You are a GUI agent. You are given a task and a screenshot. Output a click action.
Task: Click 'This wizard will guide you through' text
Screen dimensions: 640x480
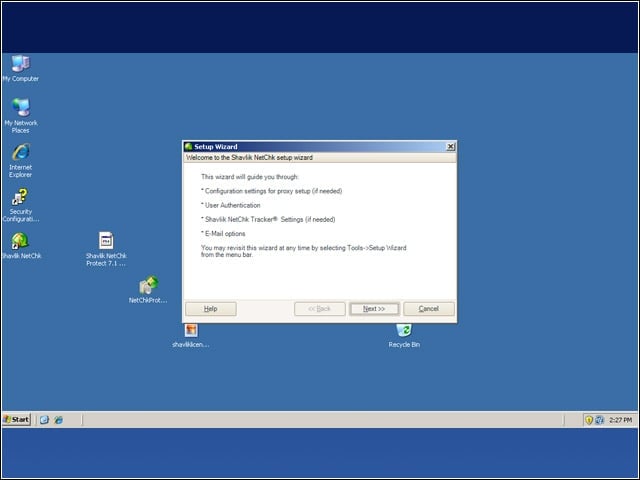click(249, 177)
